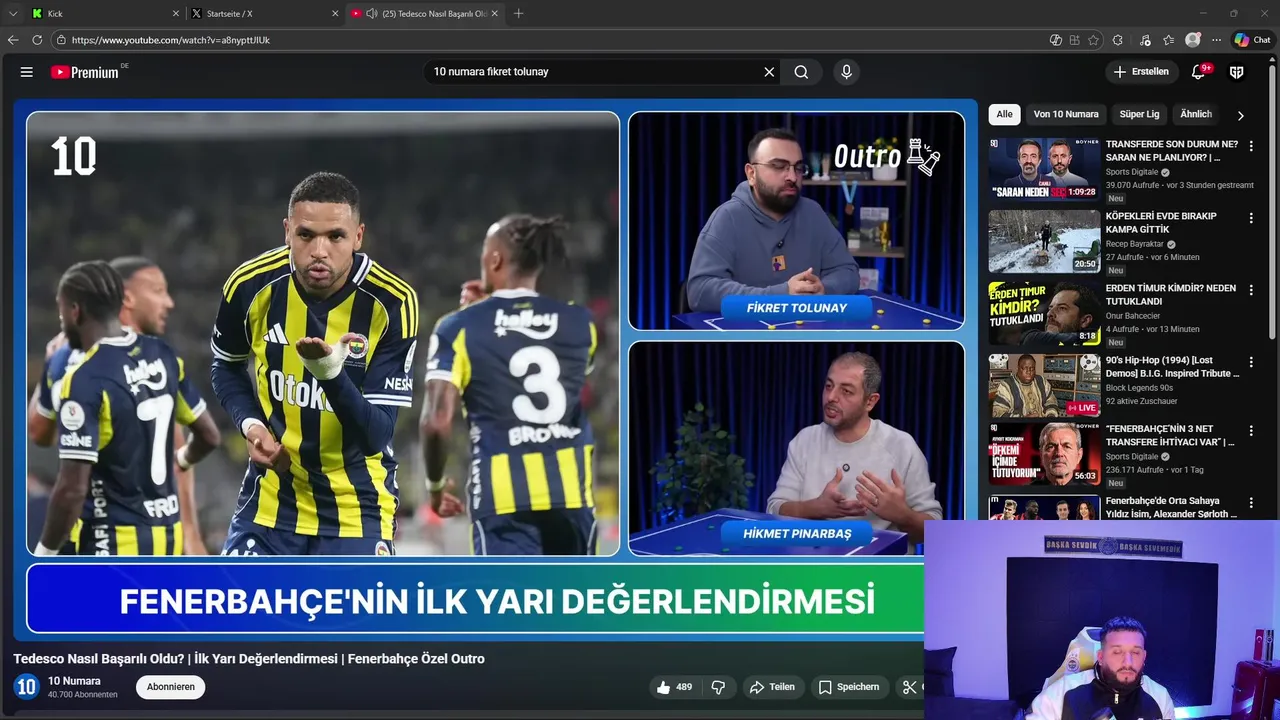
Task: Save the video with Speichern
Action: click(849, 687)
